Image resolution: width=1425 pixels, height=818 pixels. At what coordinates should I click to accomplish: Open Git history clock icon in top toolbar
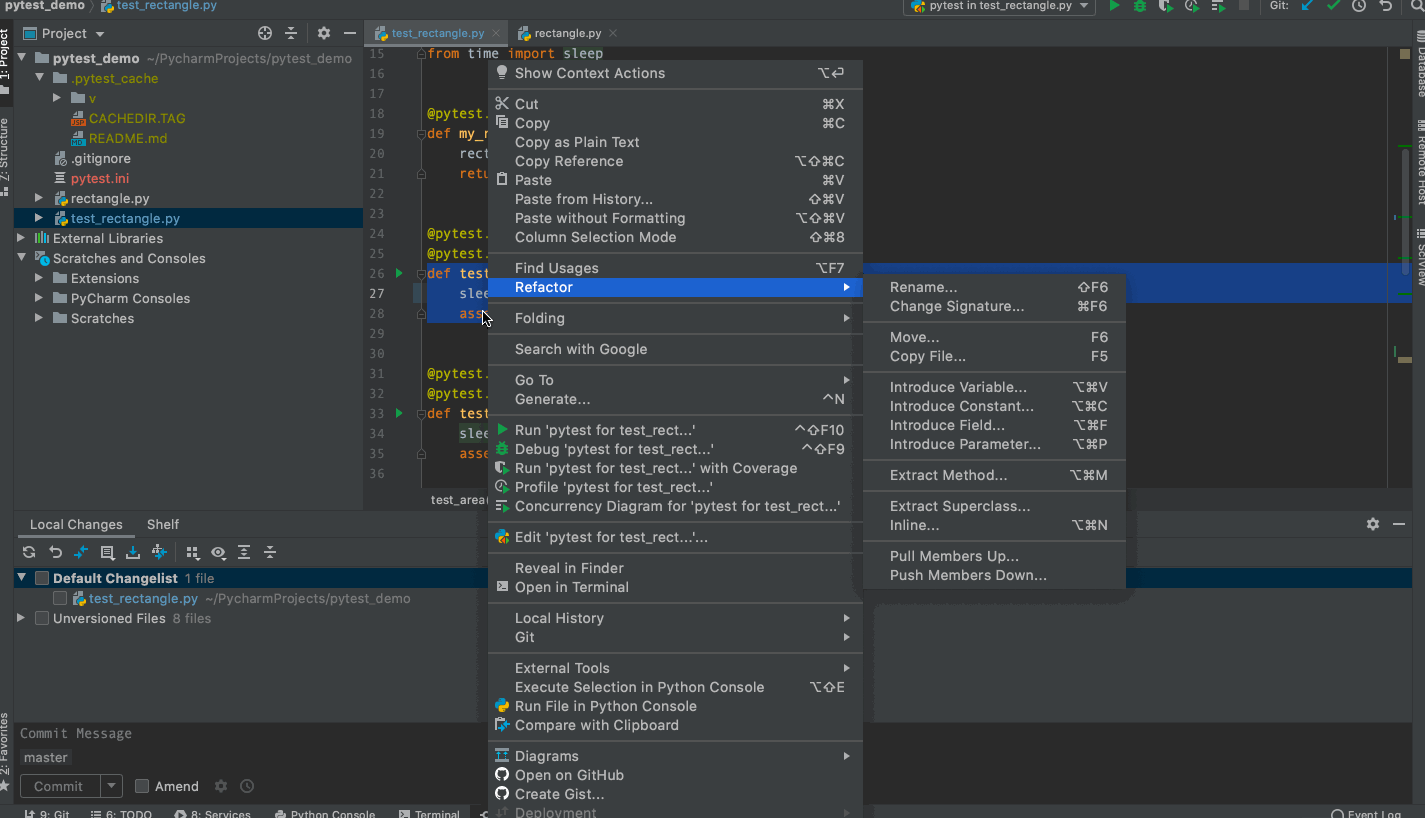tap(1359, 6)
